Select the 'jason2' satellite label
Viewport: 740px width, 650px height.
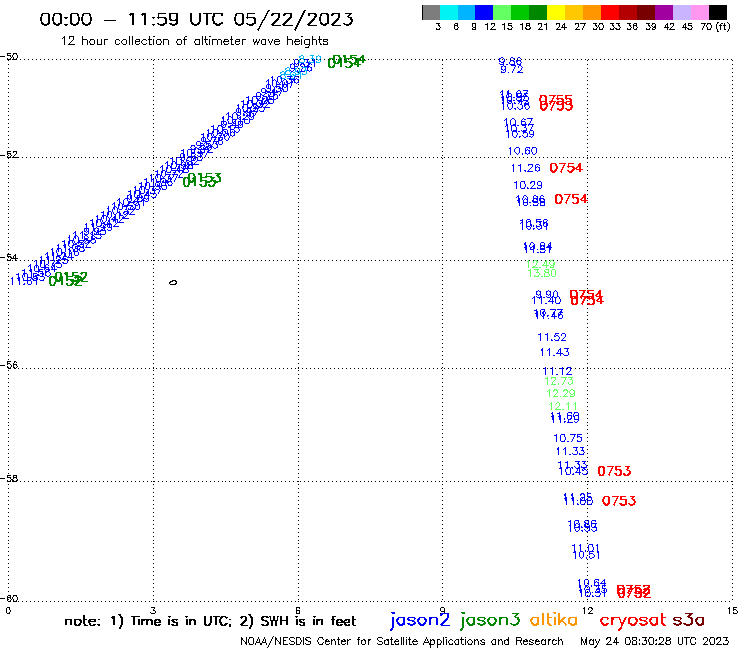tap(420, 620)
